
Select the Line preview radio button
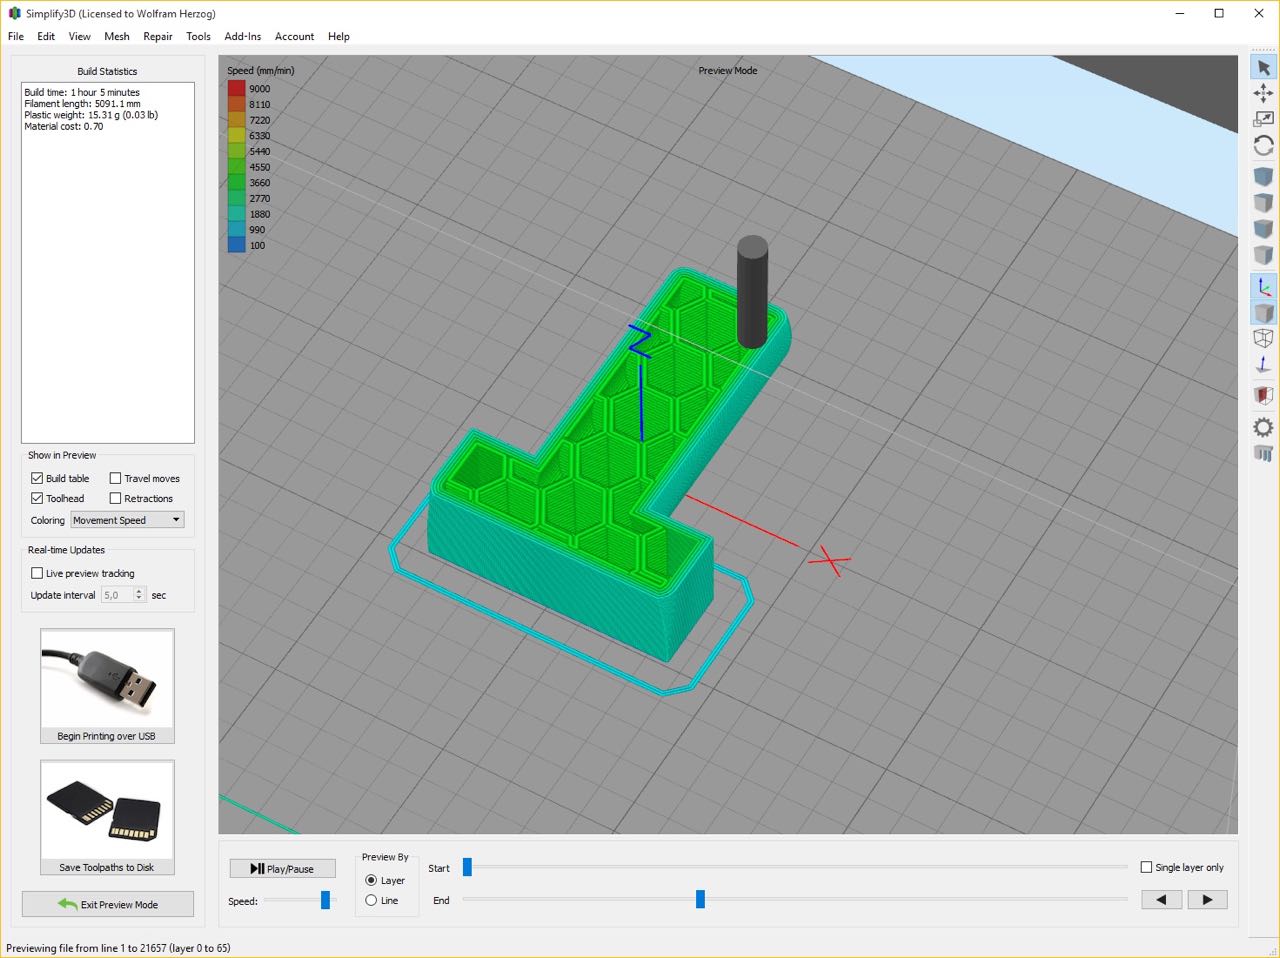click(x=372, y=901)
